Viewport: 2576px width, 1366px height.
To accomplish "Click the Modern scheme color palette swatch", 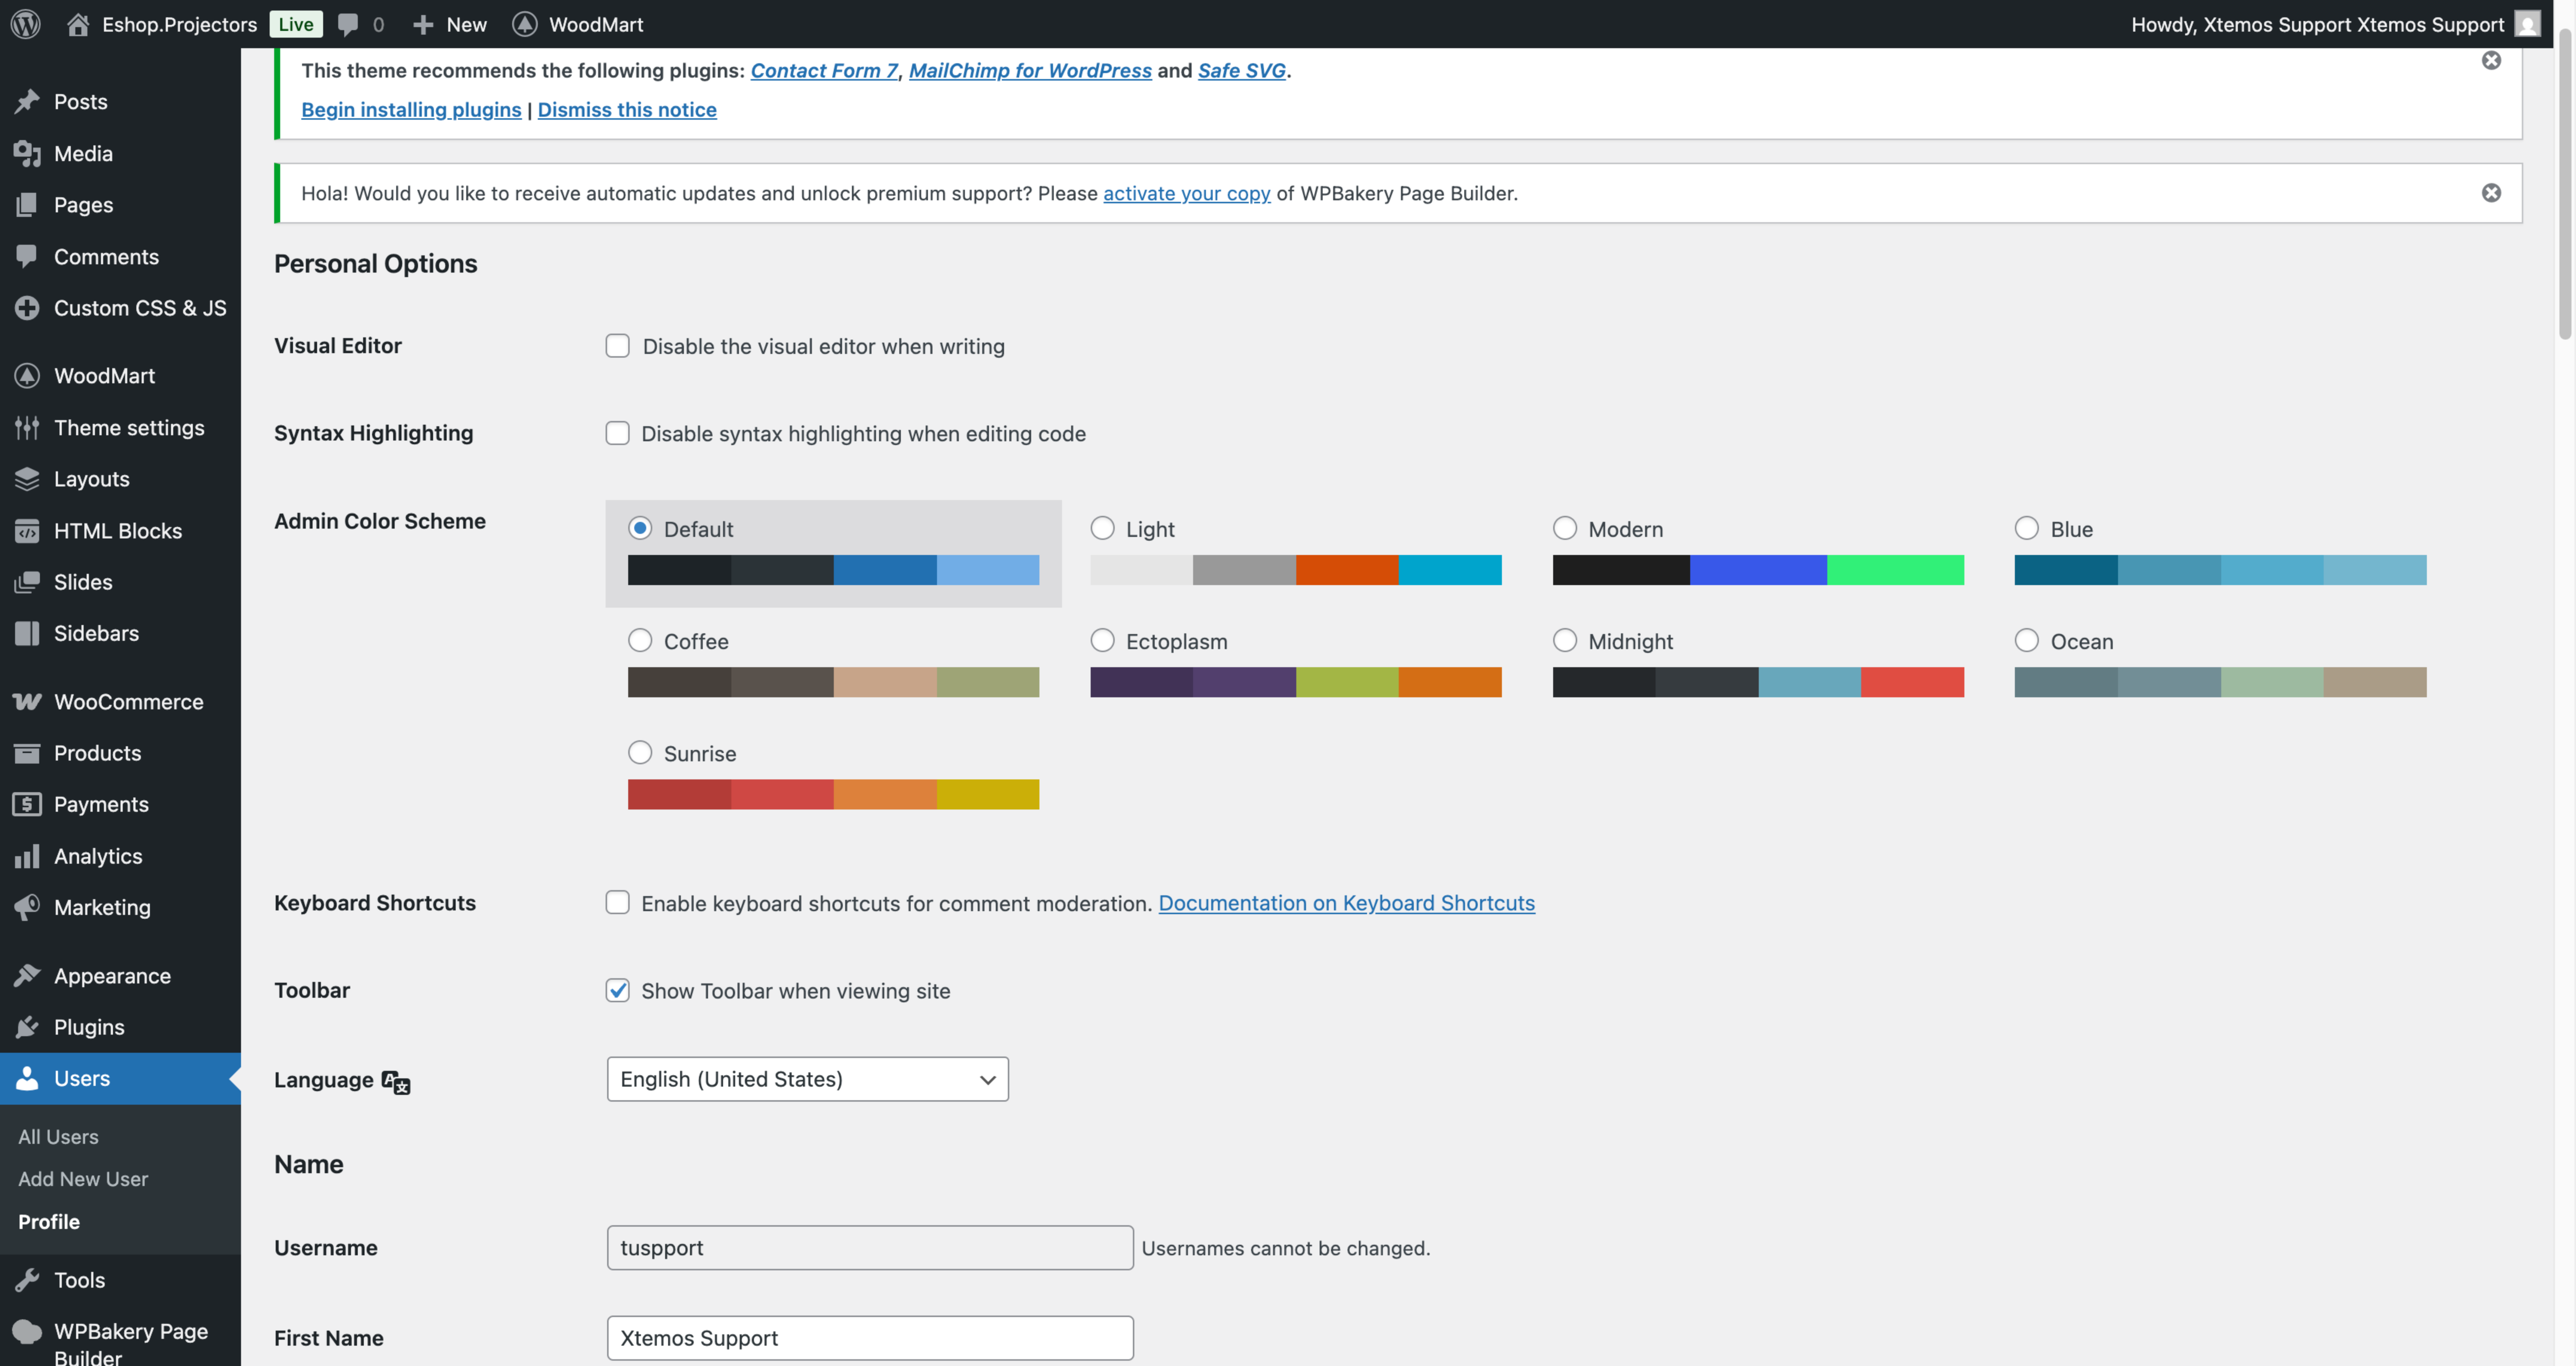I will pos(1758,570).
